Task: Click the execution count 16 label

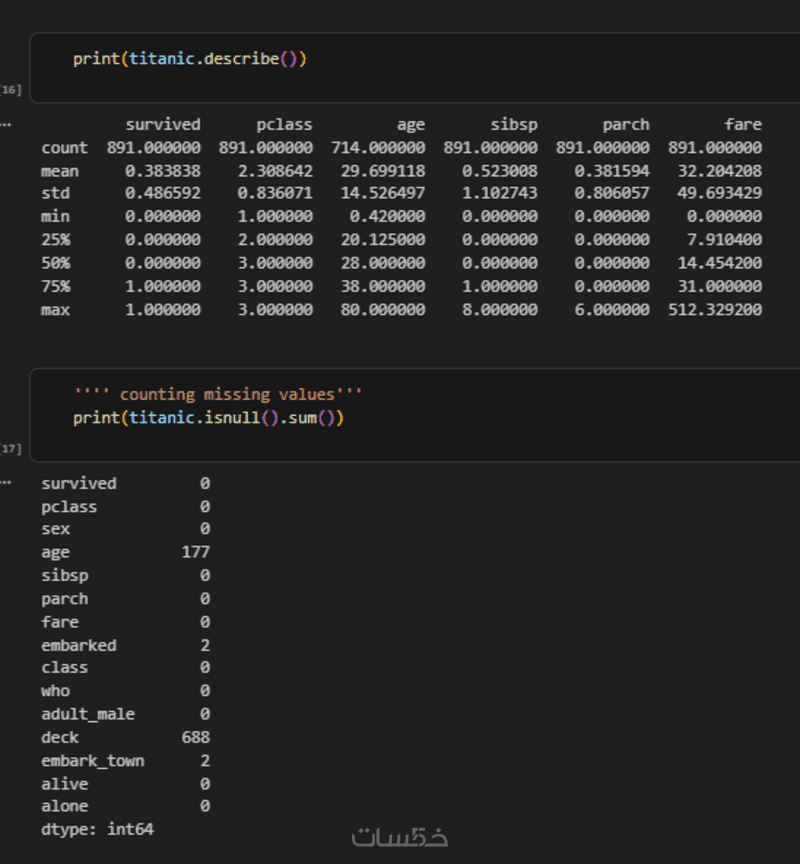Action: (x=11, y=90)
